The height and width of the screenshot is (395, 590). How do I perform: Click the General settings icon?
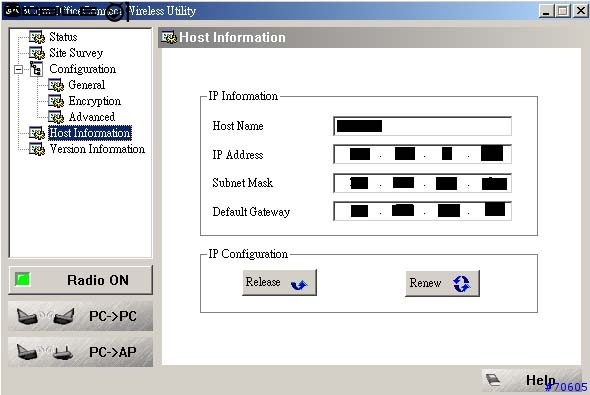[x=56, y=85]
